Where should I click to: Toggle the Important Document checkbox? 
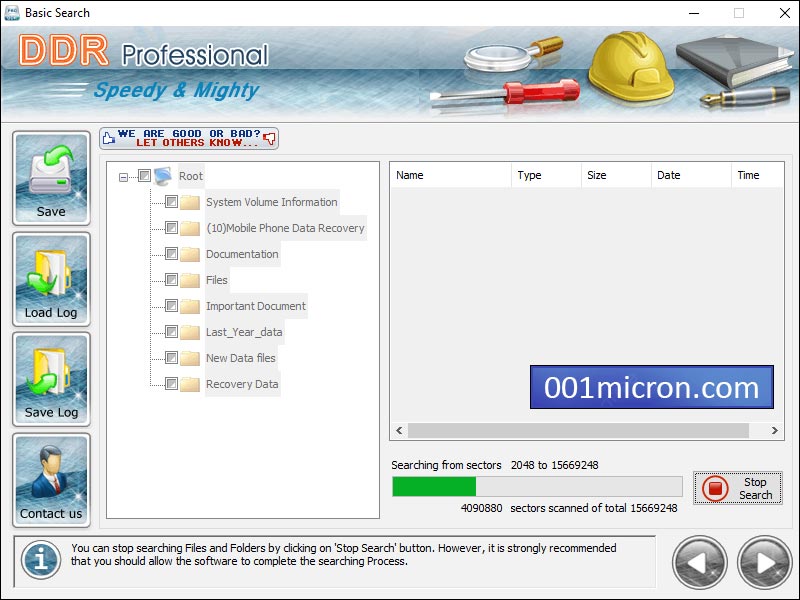coord(171,306)
